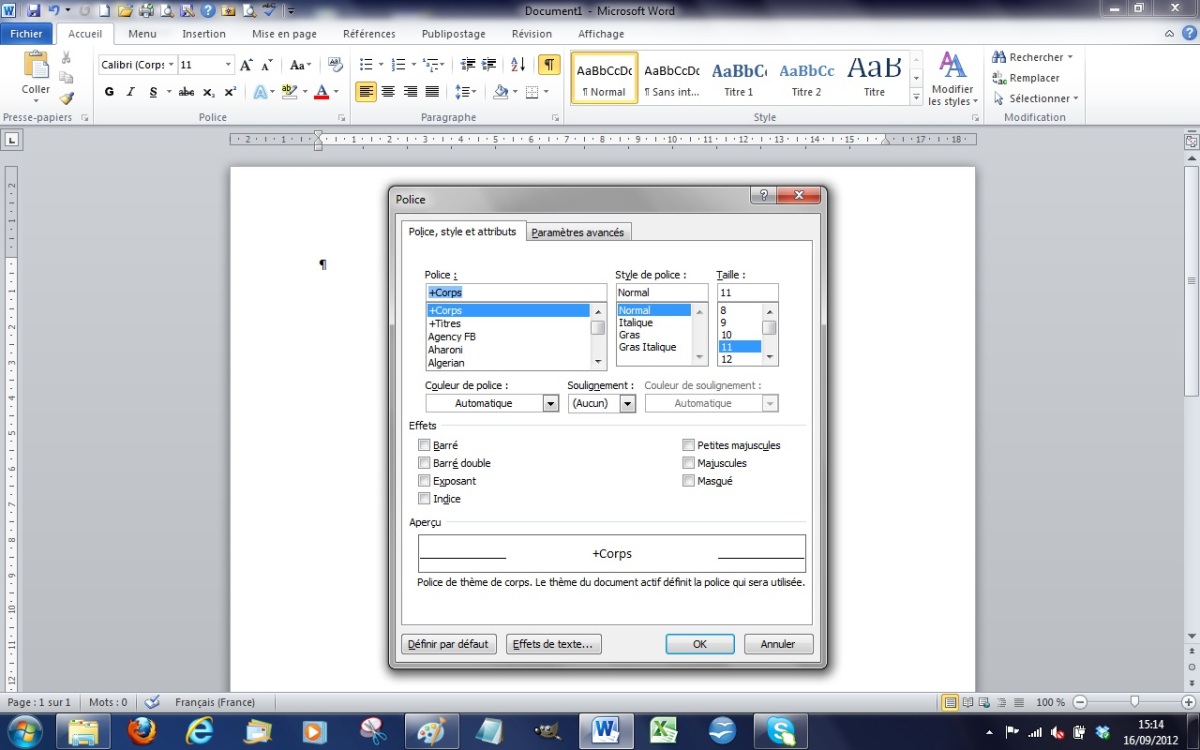Click spell-check icon in status bar
The height and width of the screenshot is (750, 1200).
(152, 702)
